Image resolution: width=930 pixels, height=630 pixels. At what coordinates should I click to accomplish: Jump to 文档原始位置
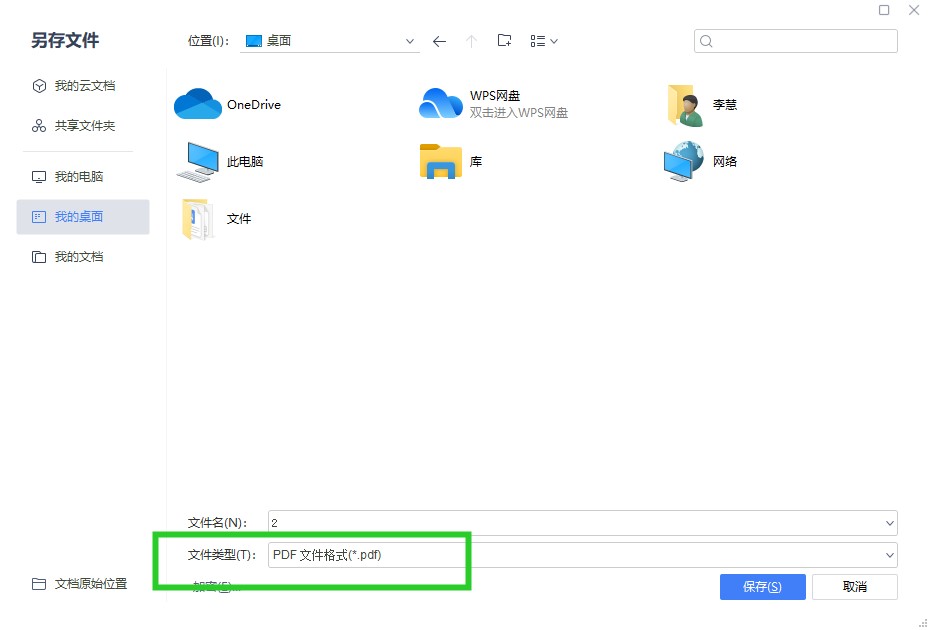coord(79,584)
